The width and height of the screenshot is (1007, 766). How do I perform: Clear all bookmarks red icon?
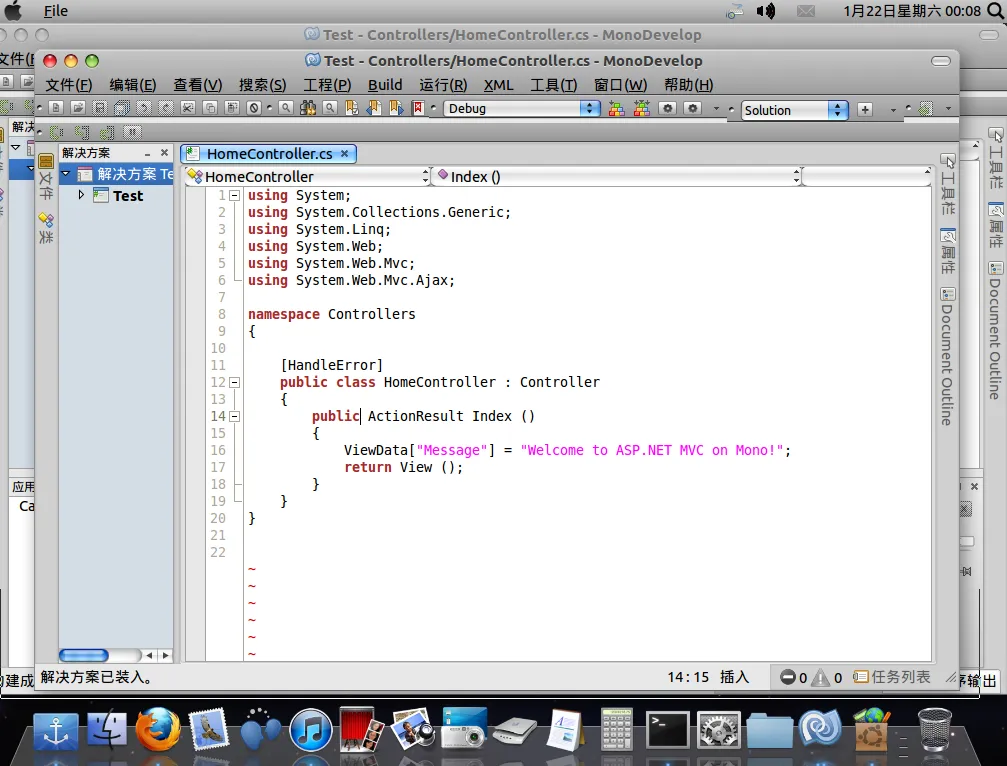click(418, 108)
